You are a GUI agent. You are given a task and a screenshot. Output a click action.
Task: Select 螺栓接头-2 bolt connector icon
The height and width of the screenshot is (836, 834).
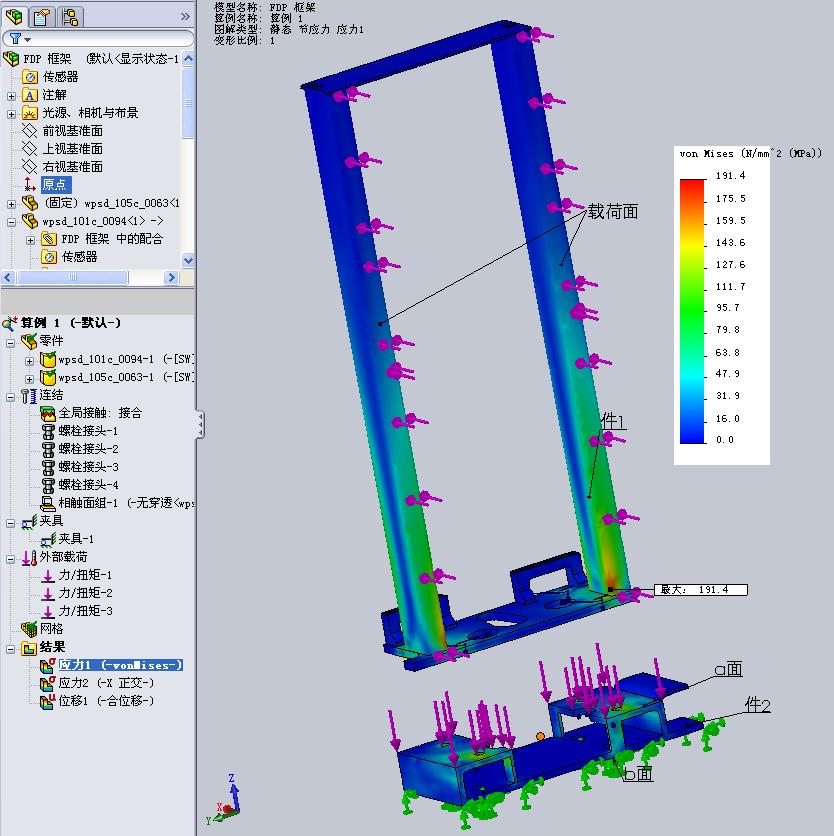click(x=48, y=449)
